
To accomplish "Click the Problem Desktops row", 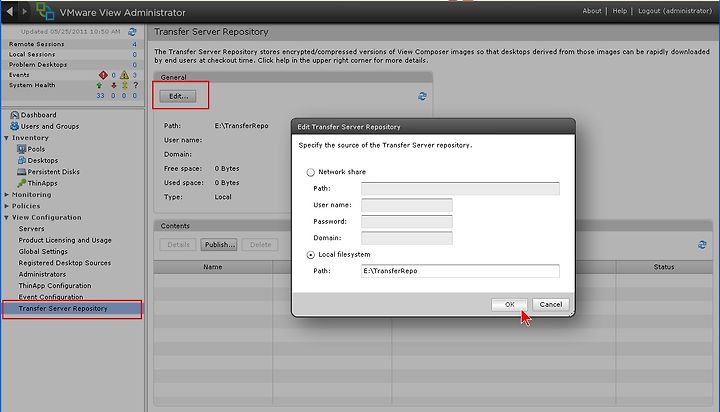I will pos(72,65).
